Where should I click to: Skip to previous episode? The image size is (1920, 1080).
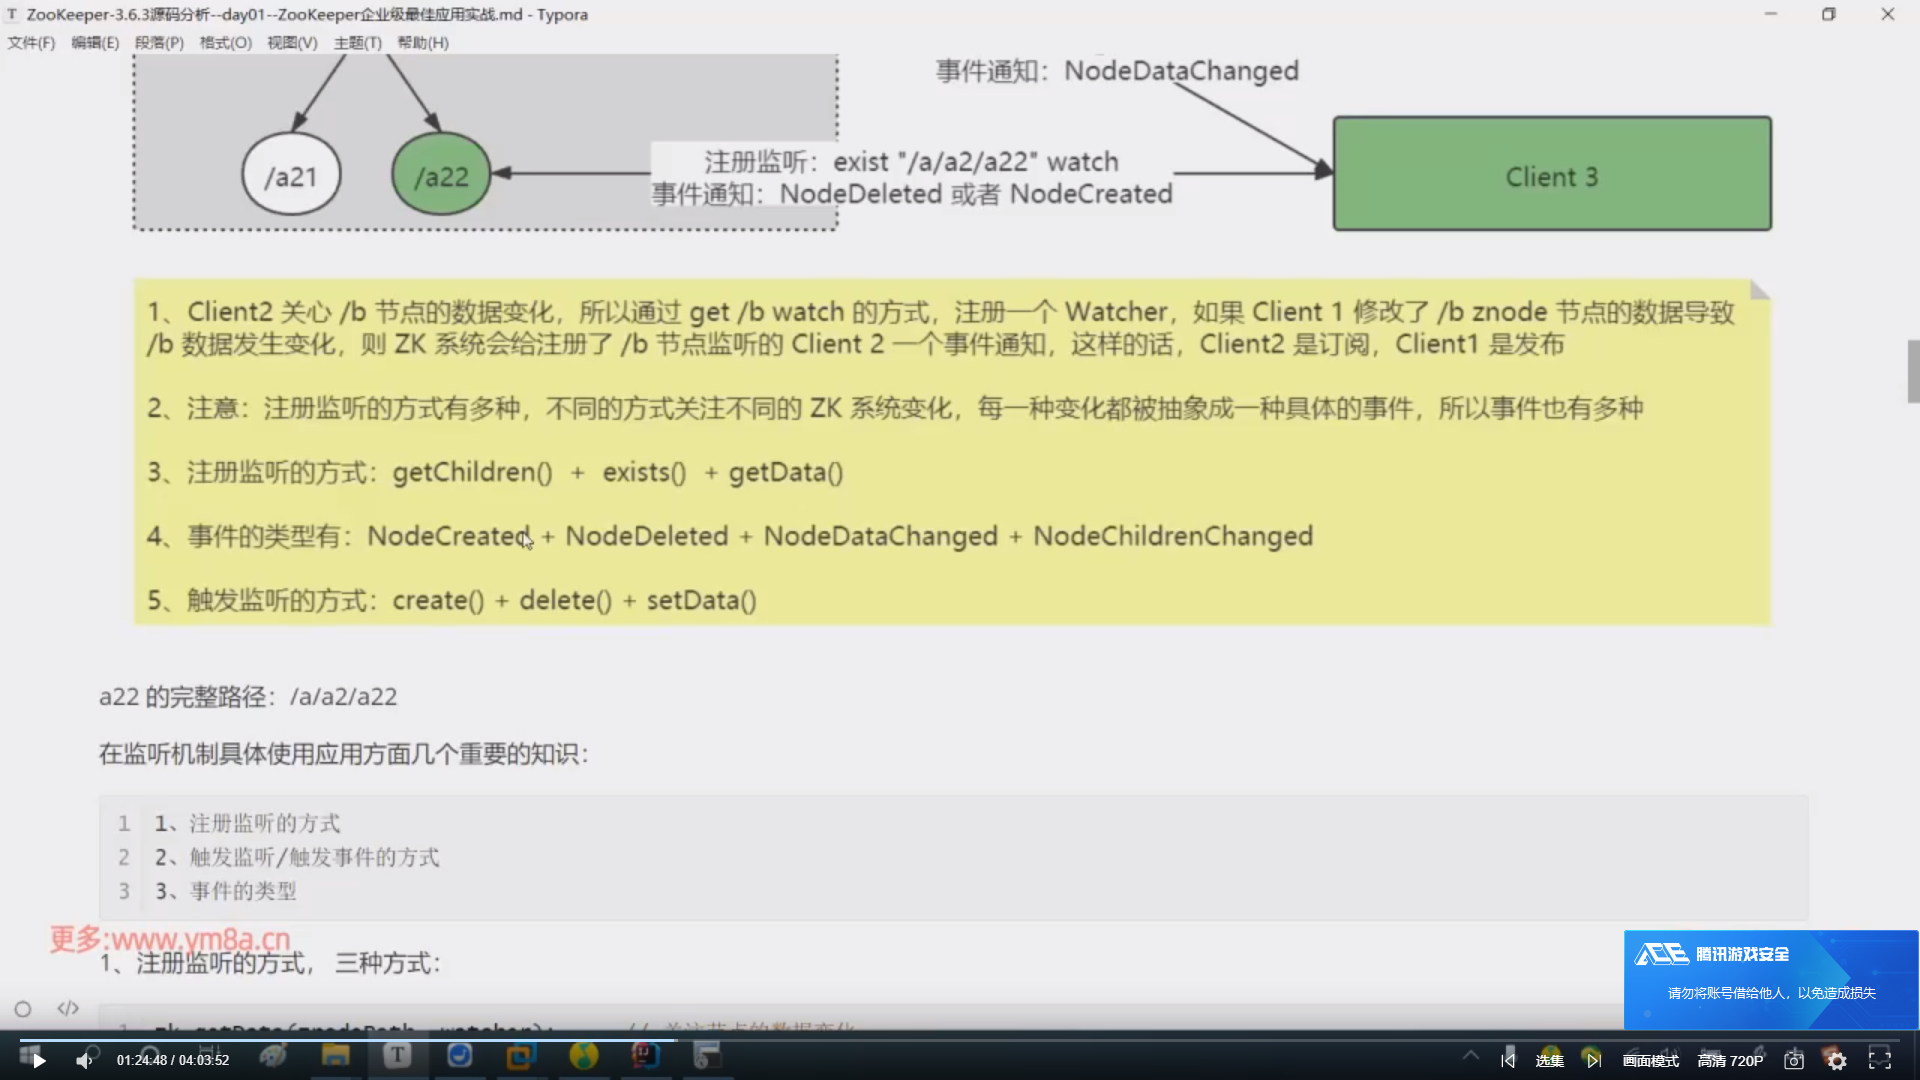(x=1508, y=1060)
